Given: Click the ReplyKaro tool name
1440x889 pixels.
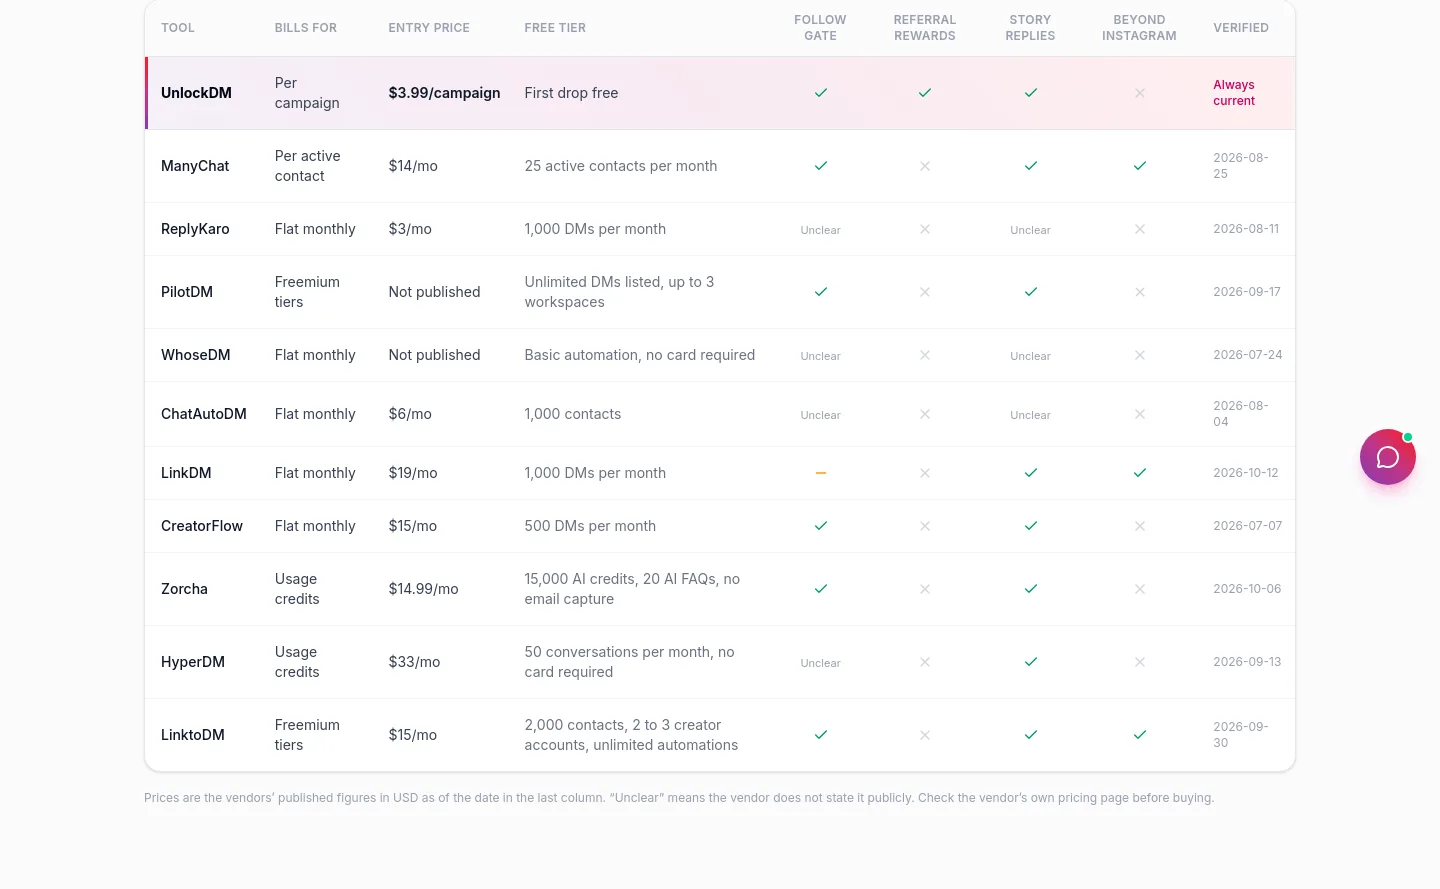Looking at the screenshot, I should [x=195, y=229].
